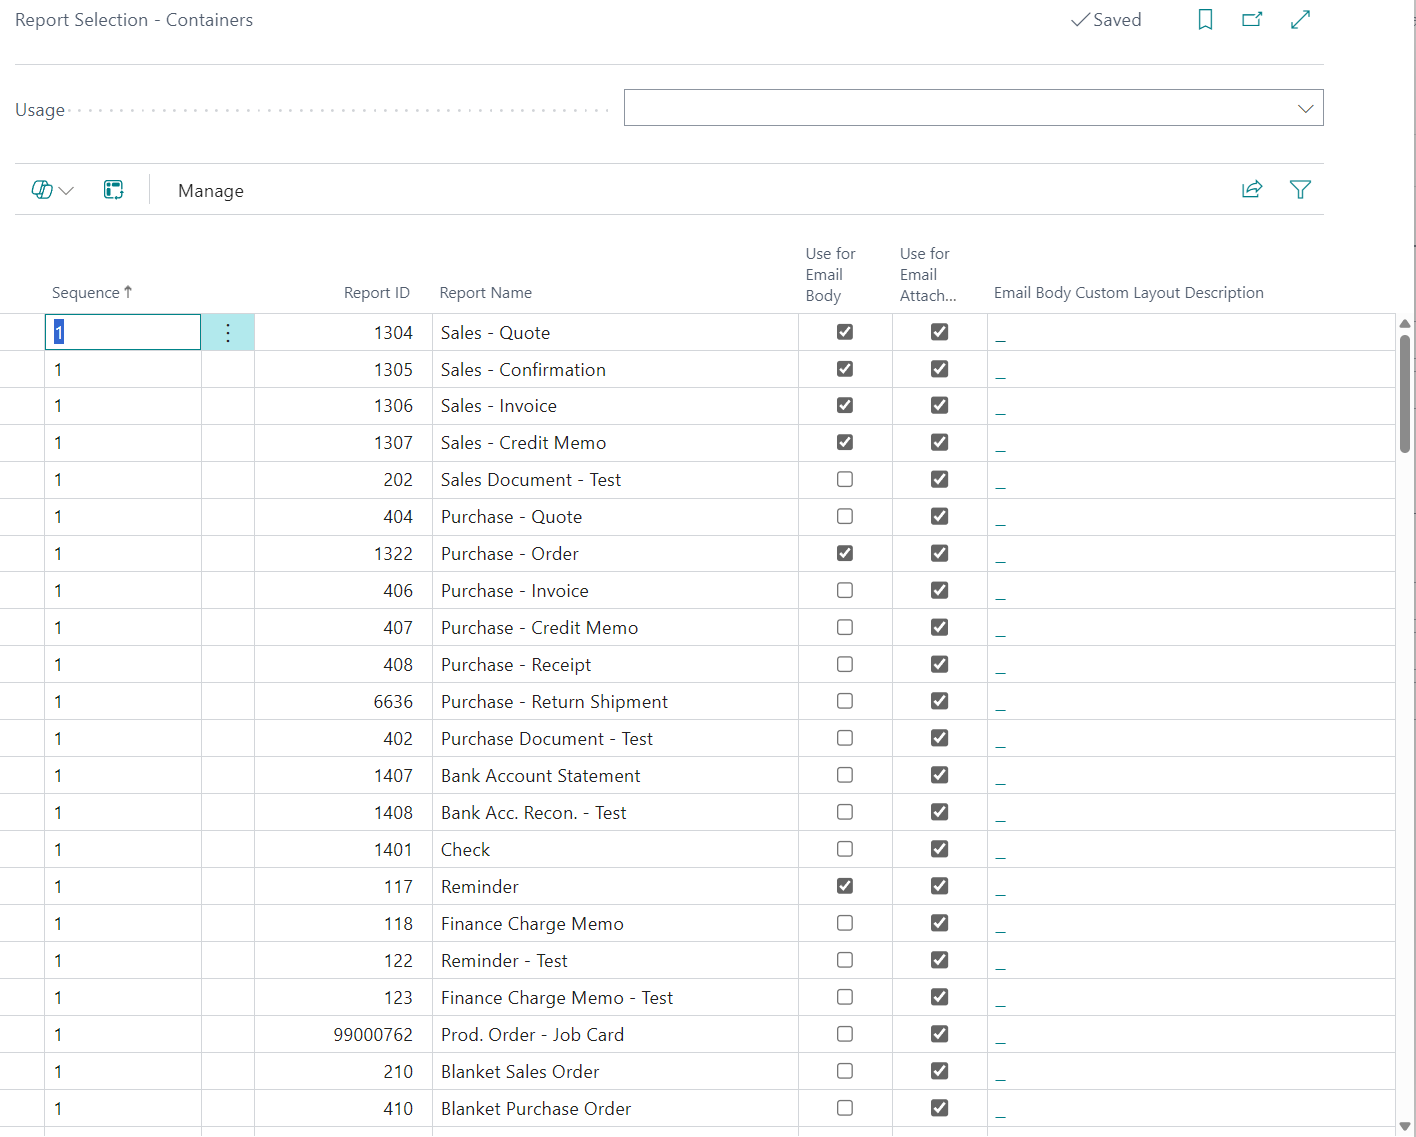
Task: Click the vertical scrollbar thumb
Action: (1404, 395)
